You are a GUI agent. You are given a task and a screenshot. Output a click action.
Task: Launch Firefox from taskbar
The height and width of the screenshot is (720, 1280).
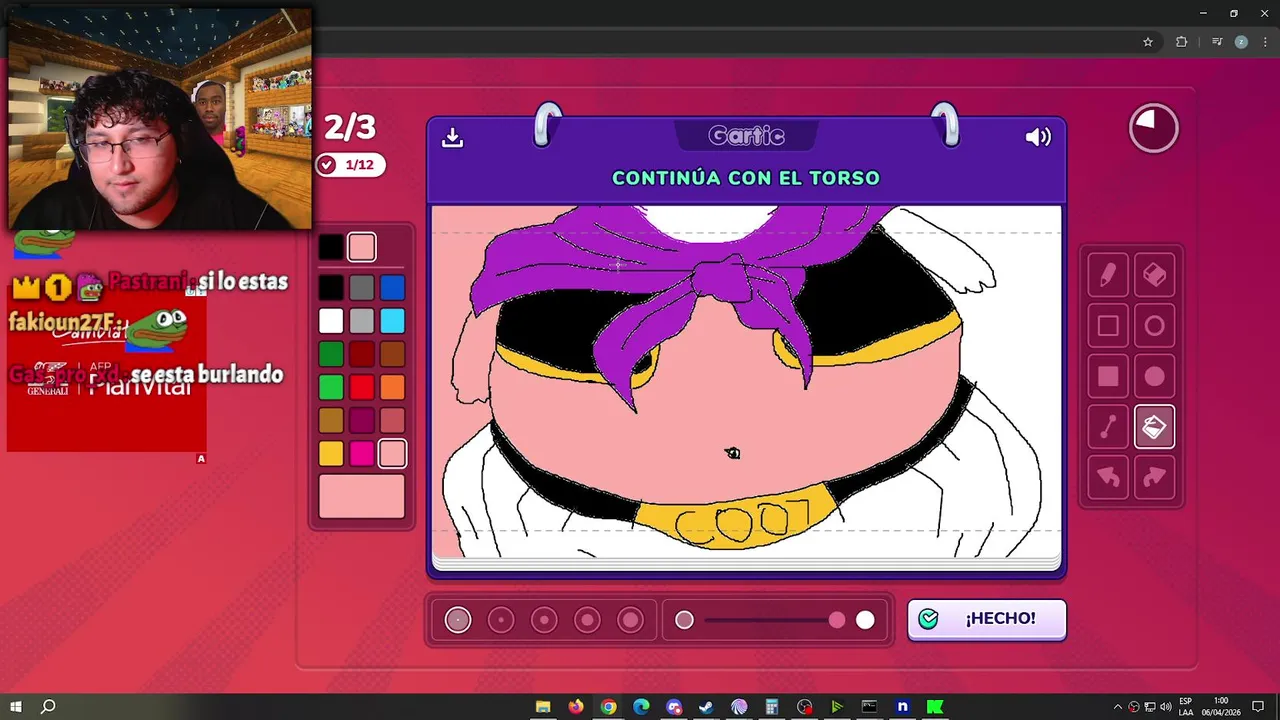[576, 707]
